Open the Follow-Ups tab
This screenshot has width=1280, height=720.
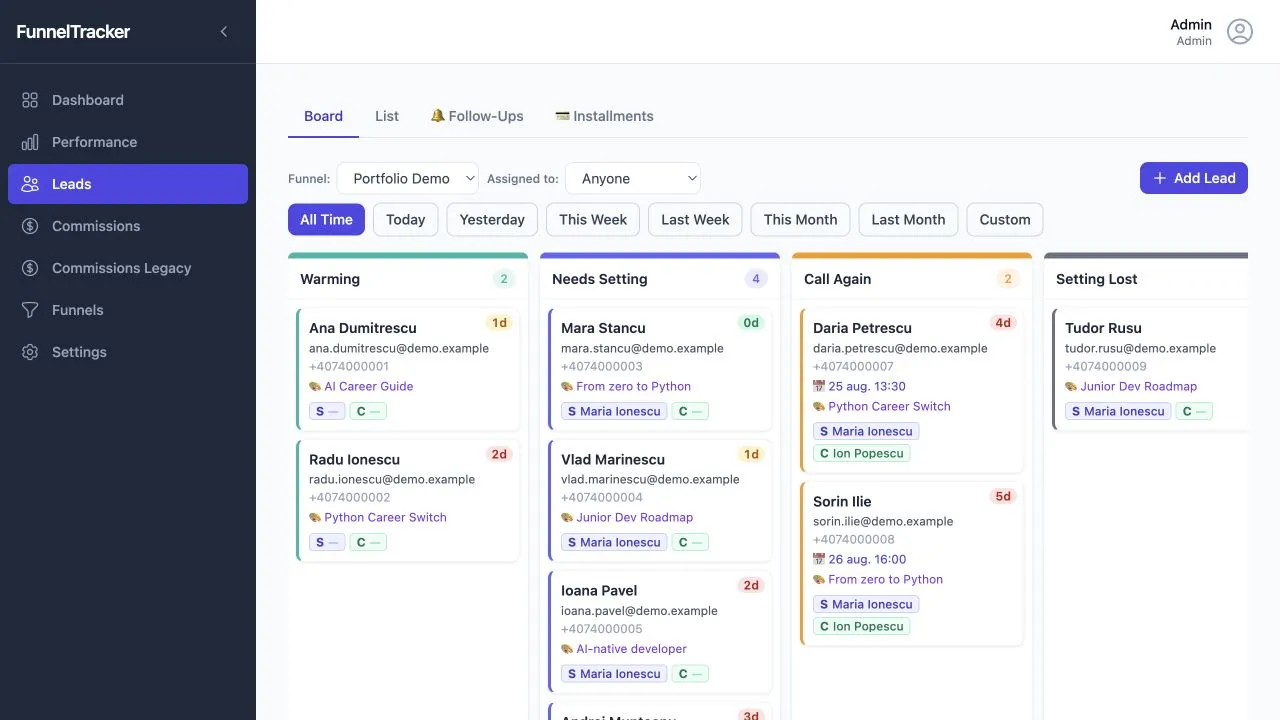tap(477, 116)
